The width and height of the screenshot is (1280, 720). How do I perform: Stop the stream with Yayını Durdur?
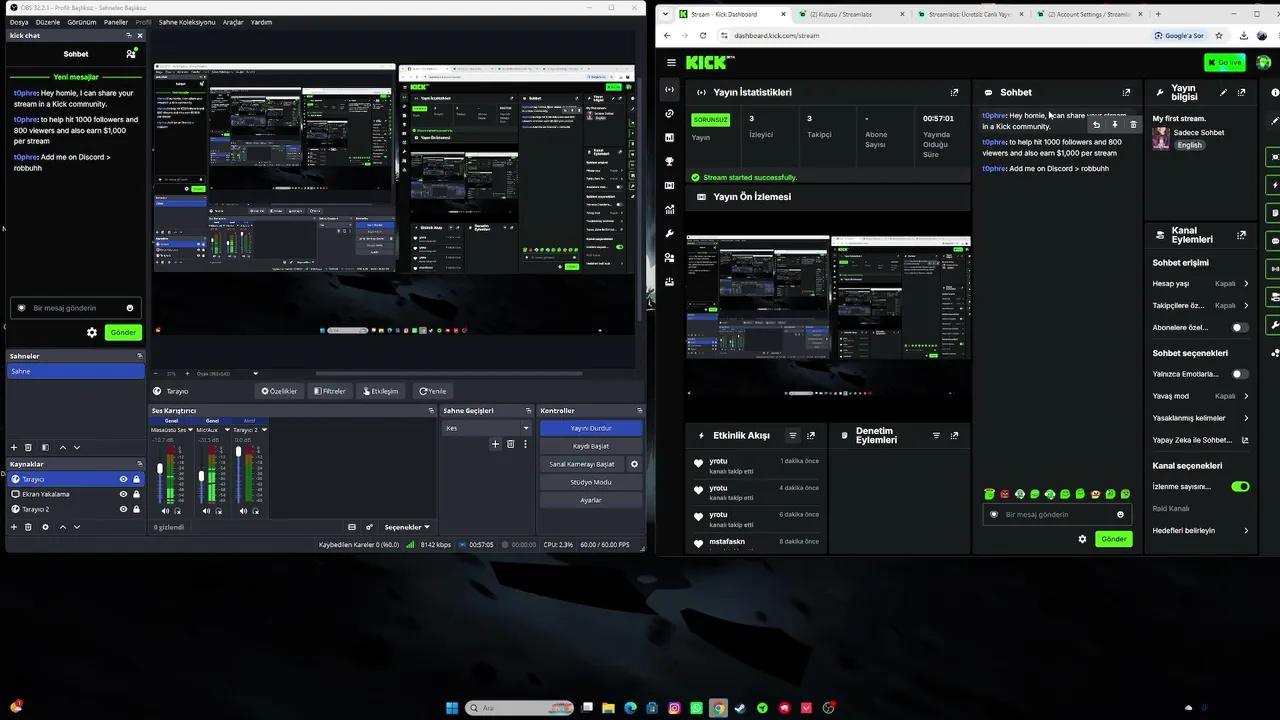(x=591, y=428)
